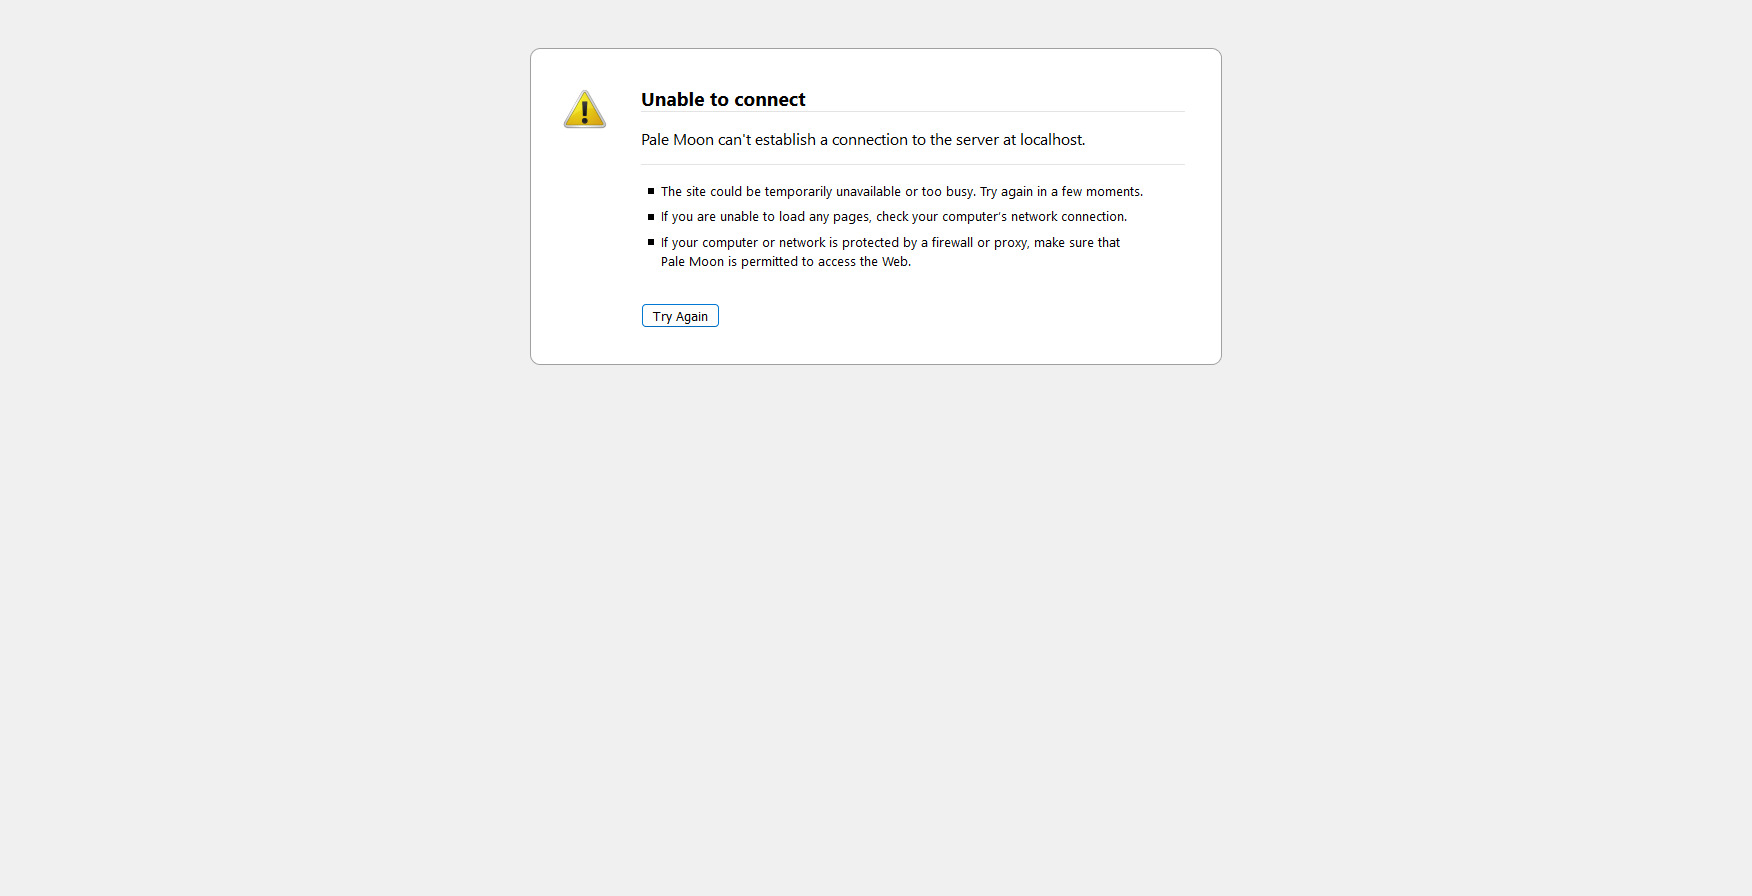The height and width of the screenshot is (896, 1752).
Task: Click the square bullet before "If you are unable"
Action: click(651, 217)
